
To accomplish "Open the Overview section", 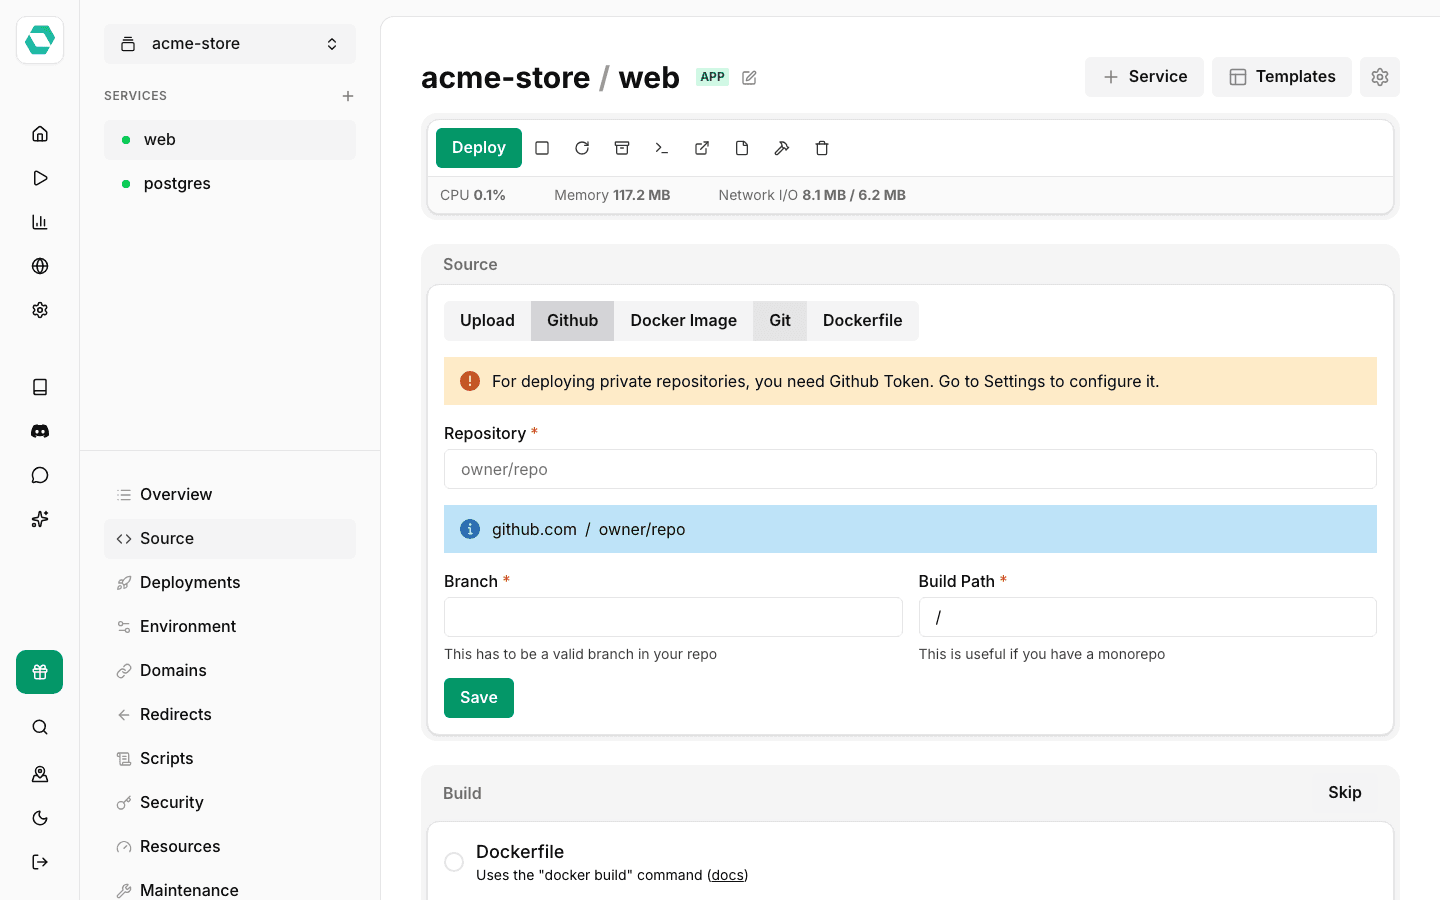I will [x=230, y=495].
